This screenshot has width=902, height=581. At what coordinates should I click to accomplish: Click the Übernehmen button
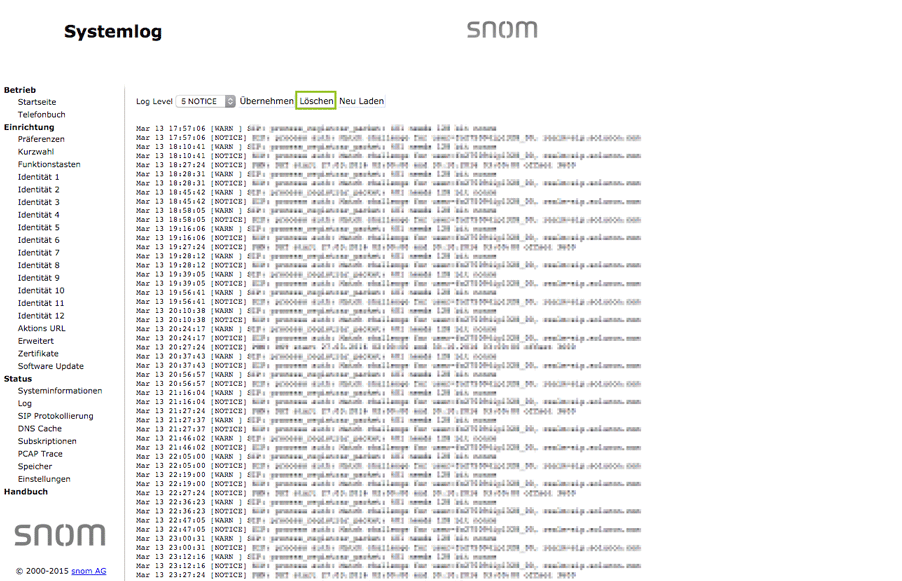pos(266,102)
